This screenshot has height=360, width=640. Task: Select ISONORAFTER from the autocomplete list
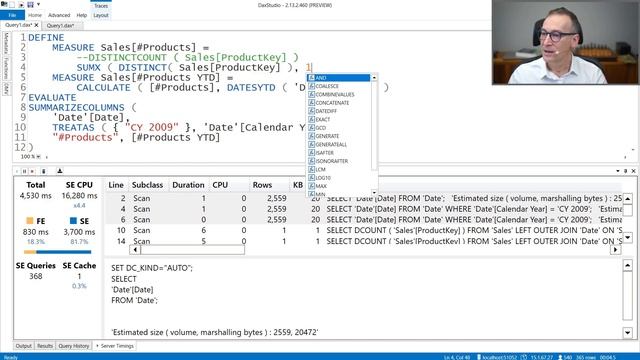[339, 161]
